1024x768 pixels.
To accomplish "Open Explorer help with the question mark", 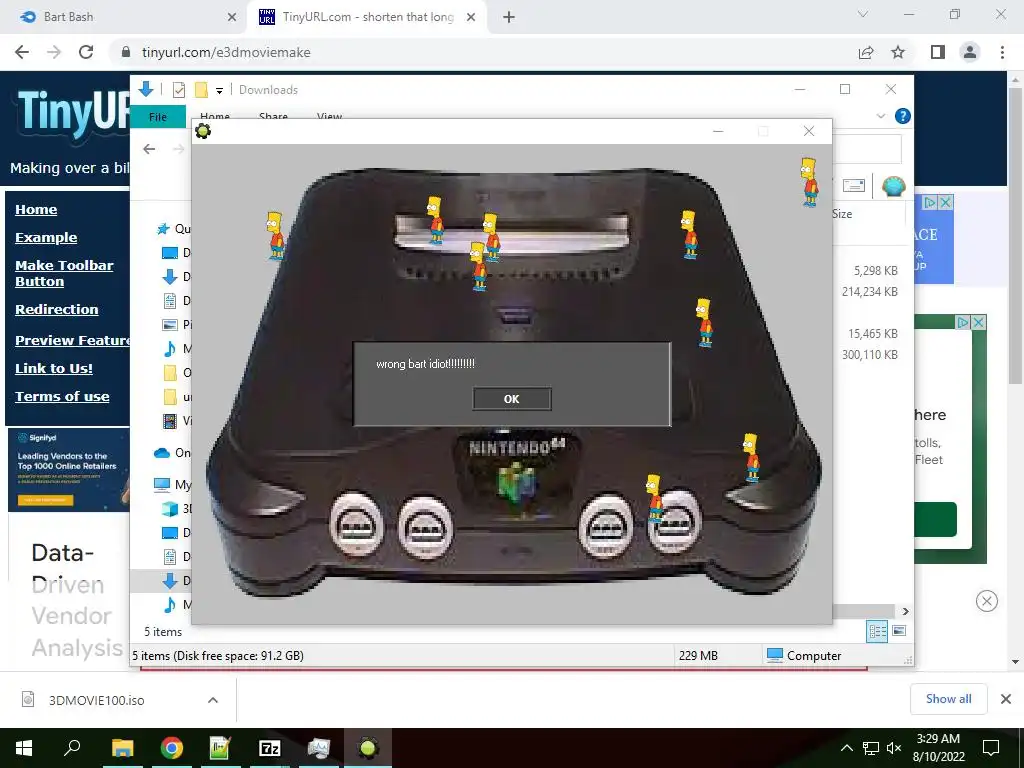I will [x=903, y=116].
